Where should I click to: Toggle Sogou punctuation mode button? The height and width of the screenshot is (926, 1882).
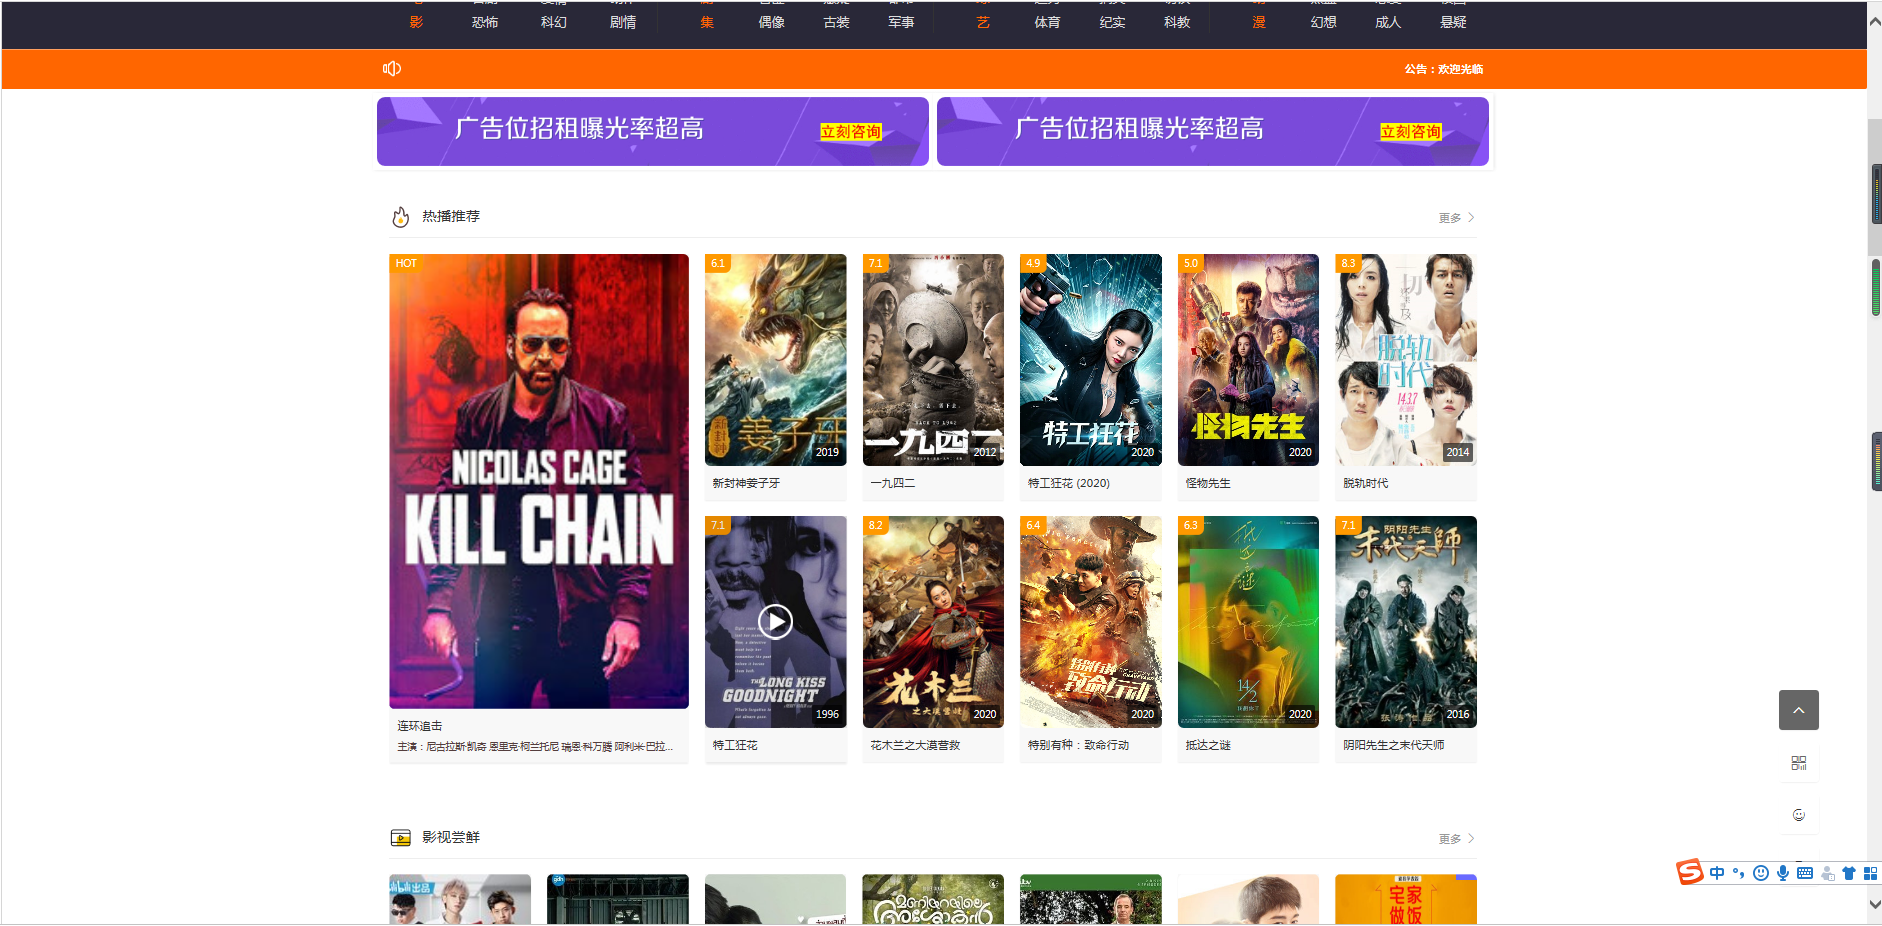(1739, 873)
